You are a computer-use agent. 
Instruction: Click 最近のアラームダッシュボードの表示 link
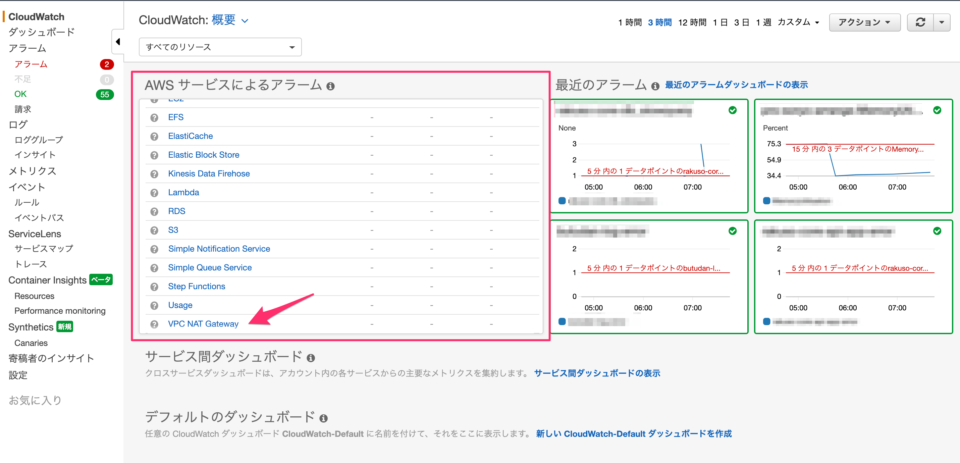[736, 85]
